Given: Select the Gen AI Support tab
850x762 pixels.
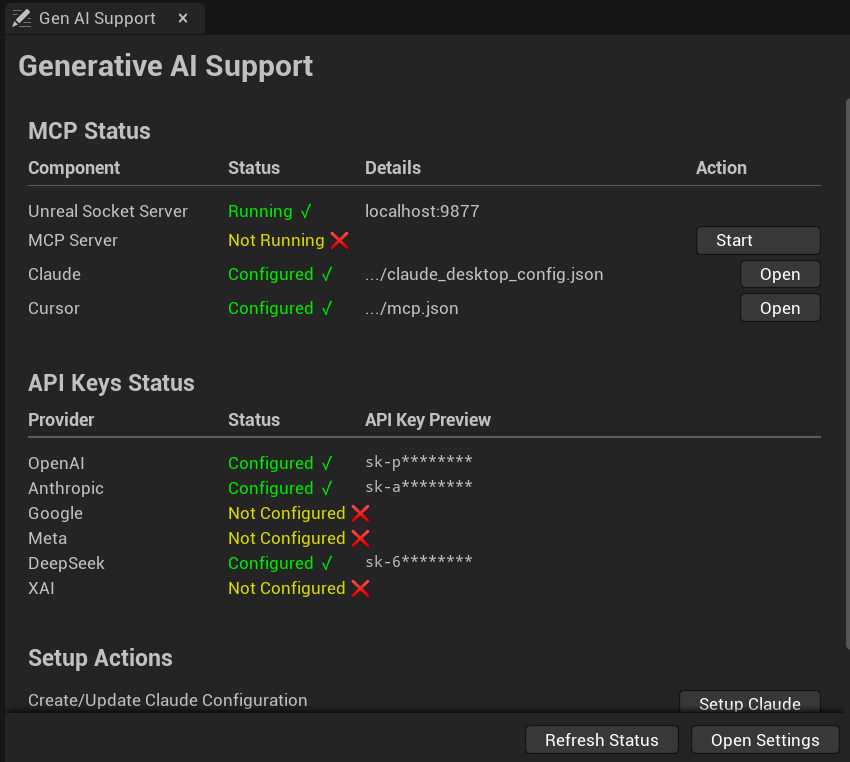Looking at the screenshot, I should tap(98, 18).
